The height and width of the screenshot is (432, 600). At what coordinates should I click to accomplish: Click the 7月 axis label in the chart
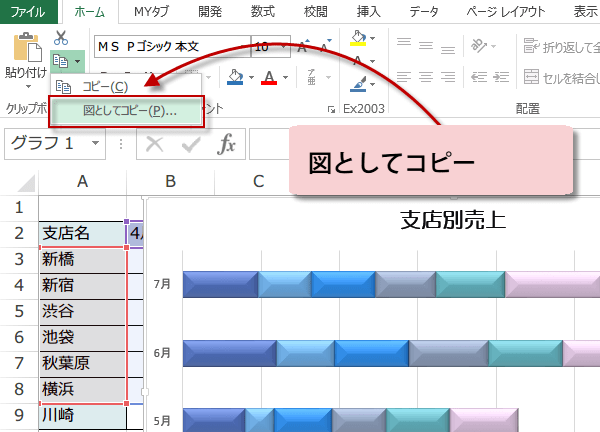tap(162, 284)
